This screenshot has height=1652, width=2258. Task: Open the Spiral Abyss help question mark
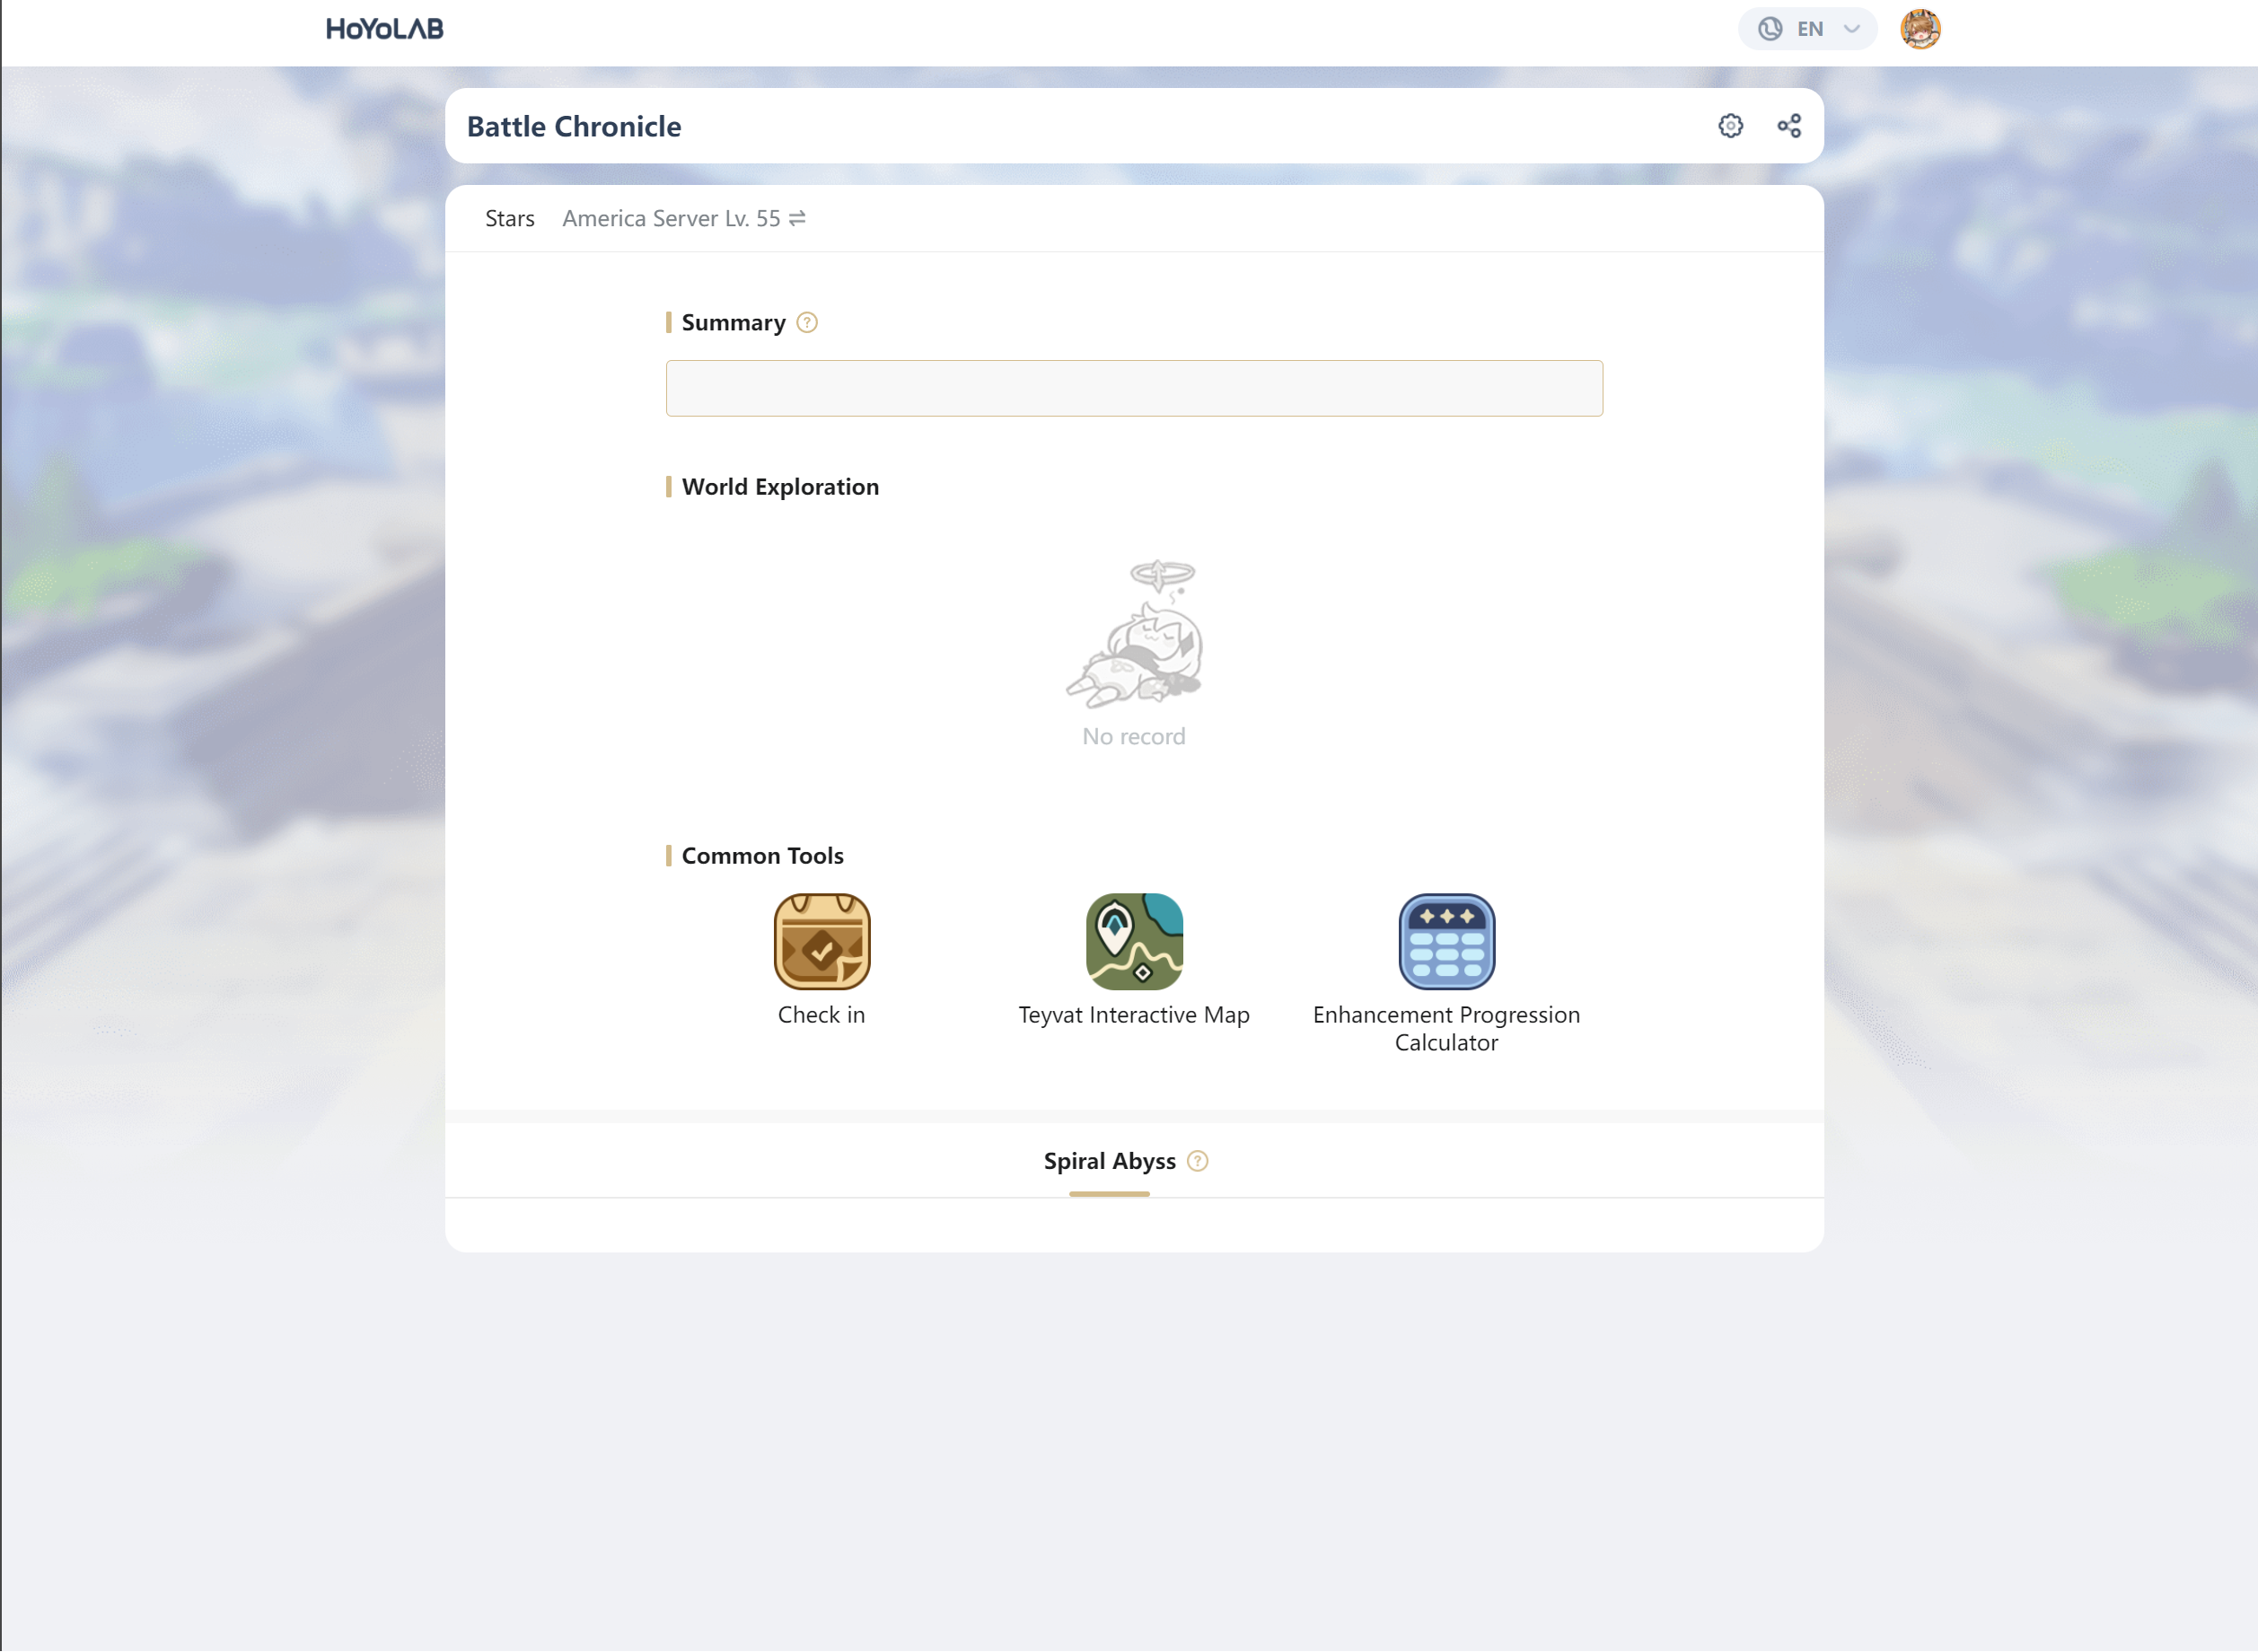pyautogui.click(x=1197, y=1162)
